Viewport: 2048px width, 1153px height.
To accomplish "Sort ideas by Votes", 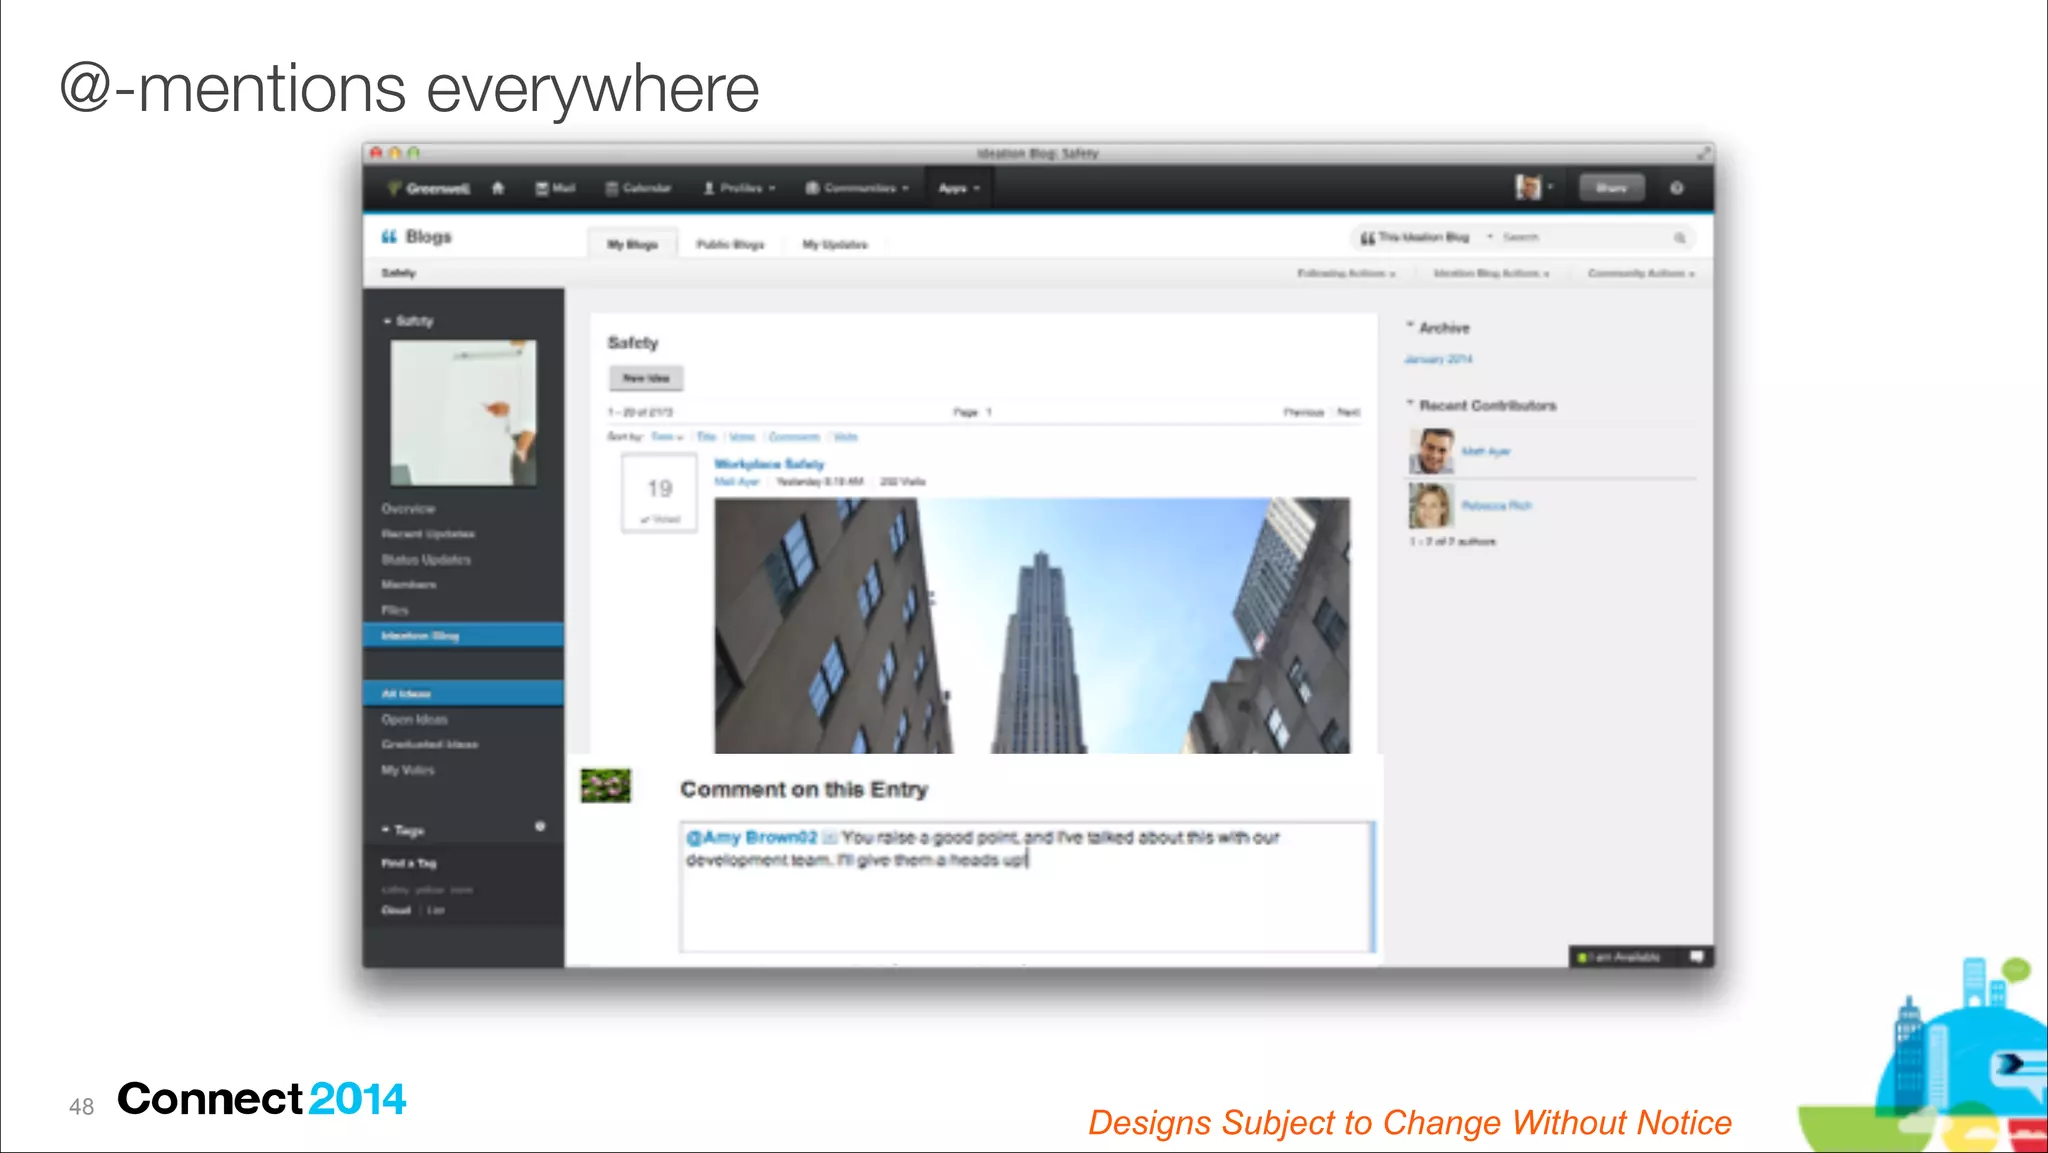I will tap(742, 437).
